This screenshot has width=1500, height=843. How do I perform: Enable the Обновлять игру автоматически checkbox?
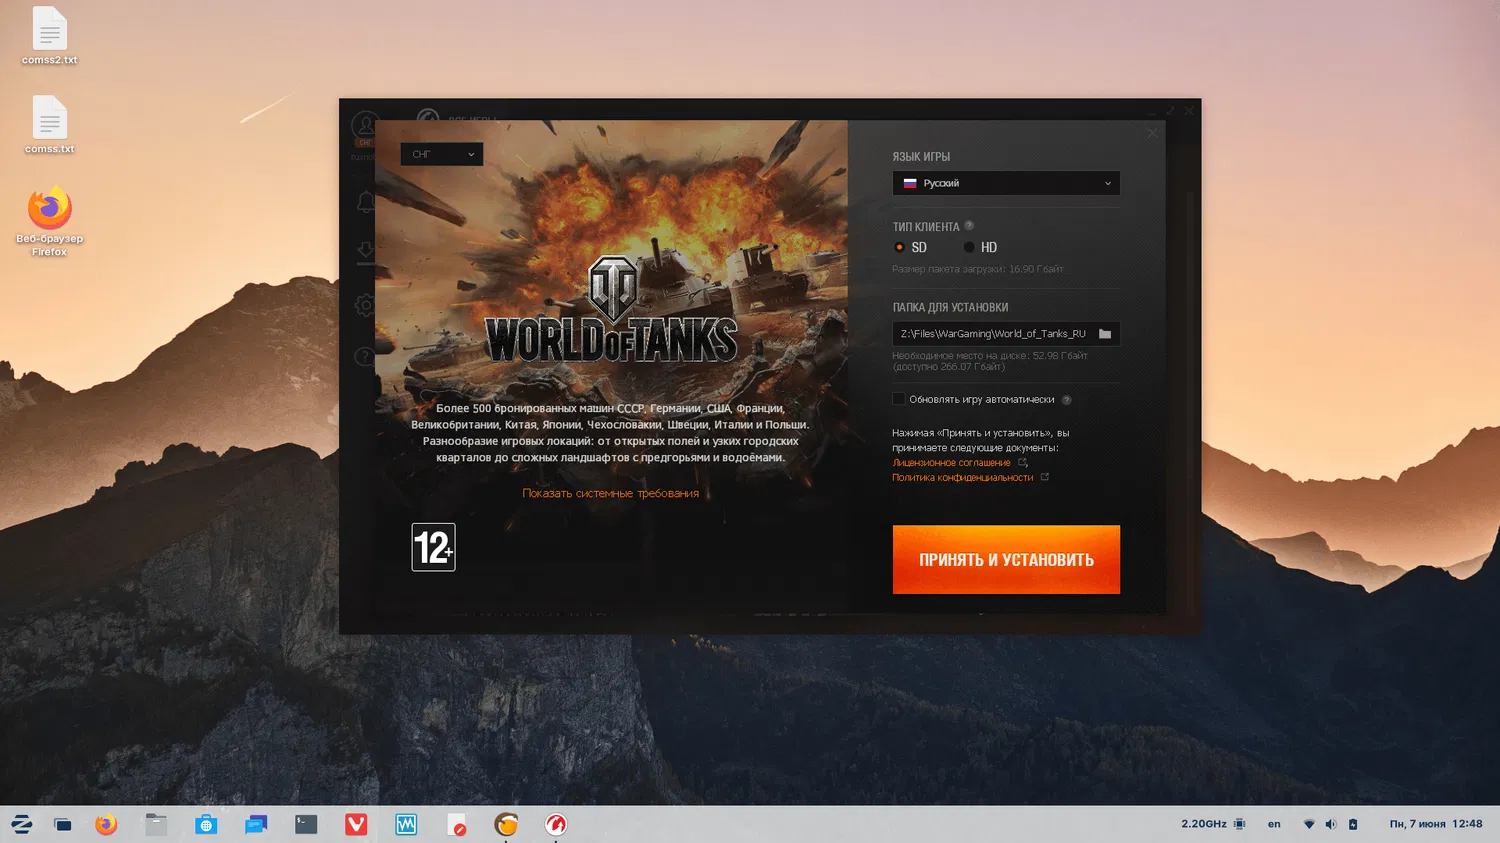coord(899,399)
